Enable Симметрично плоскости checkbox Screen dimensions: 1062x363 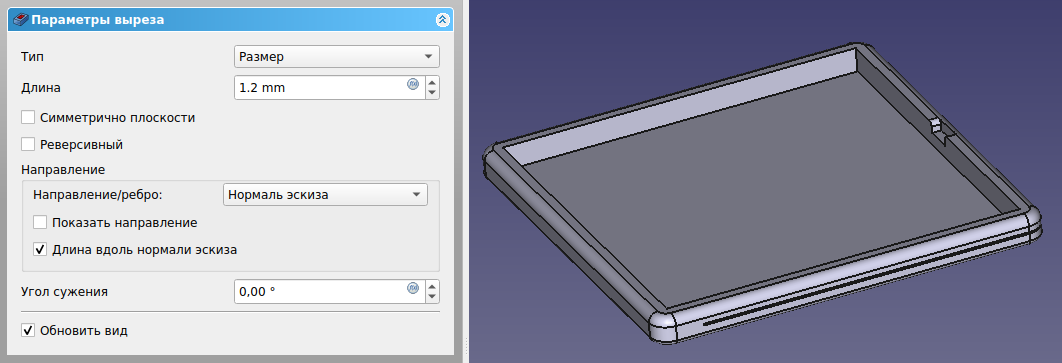[28, 117]
